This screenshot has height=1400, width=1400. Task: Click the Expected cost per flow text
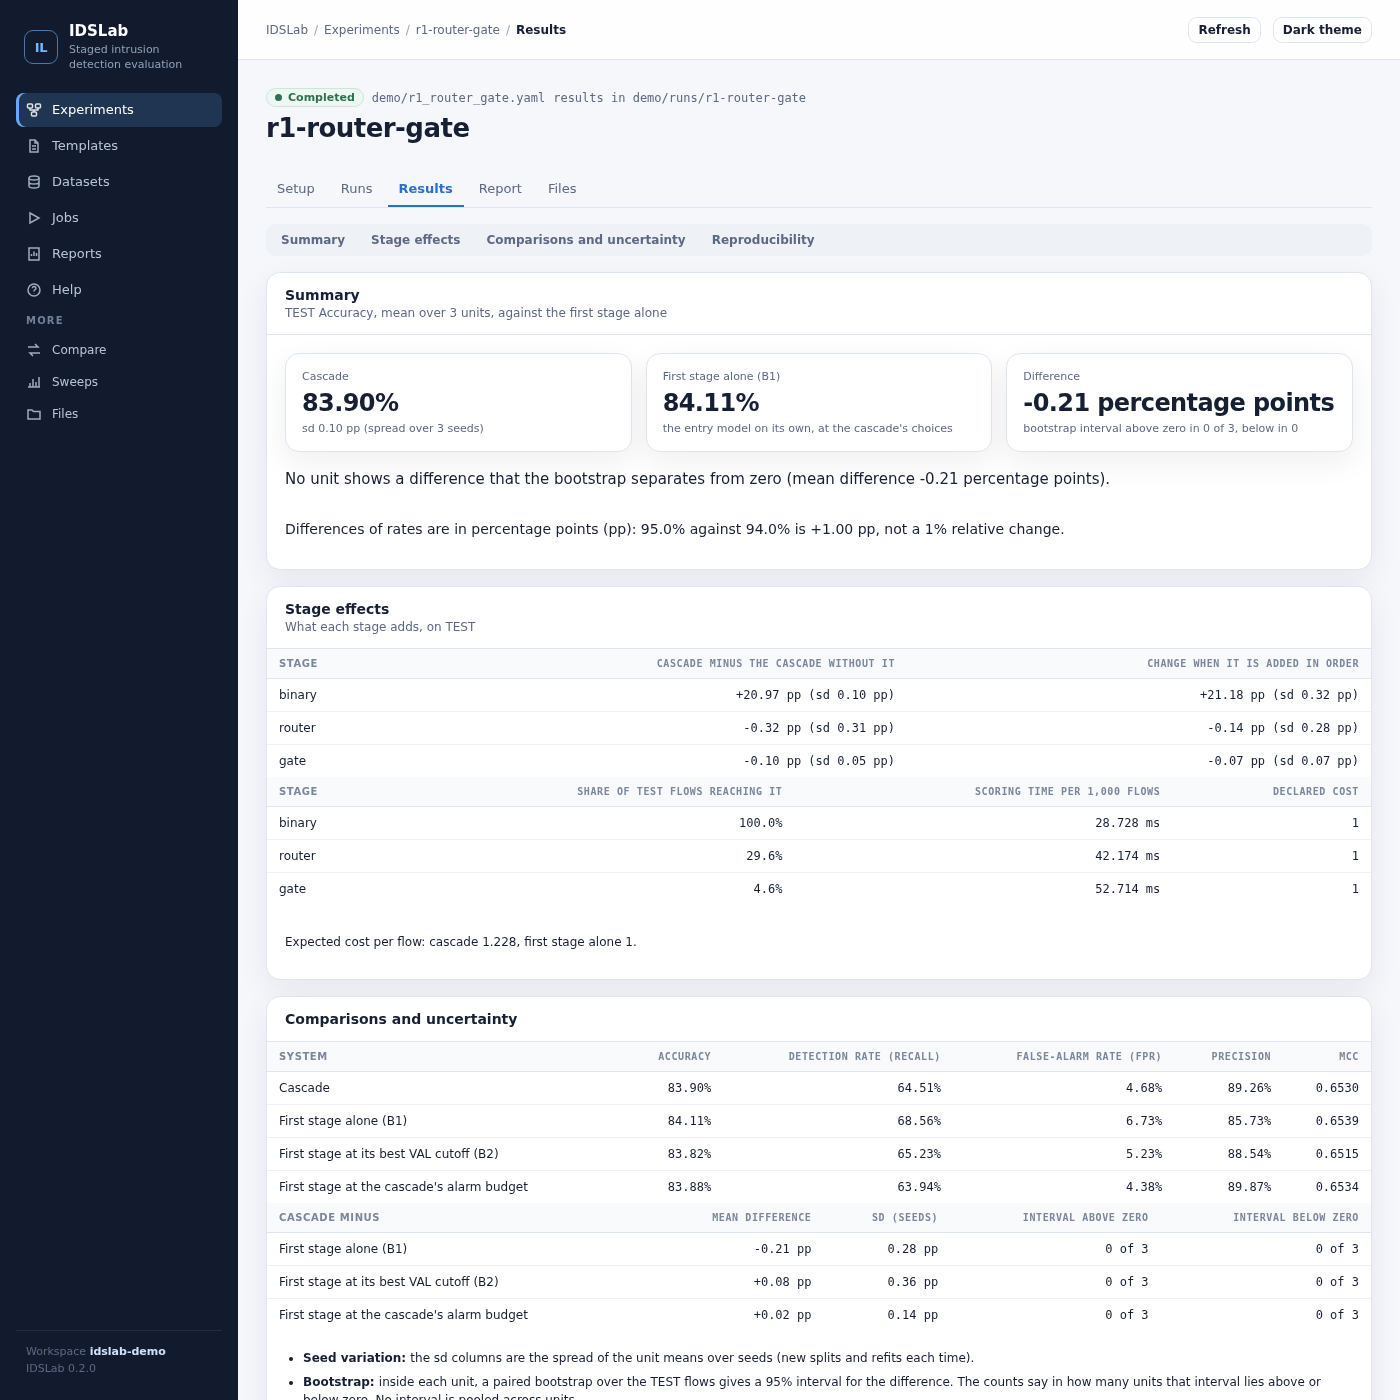(x=461, y=942)
